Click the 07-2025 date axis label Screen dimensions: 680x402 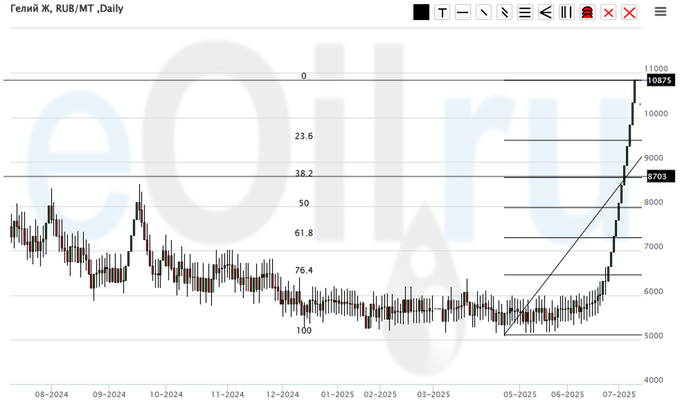pos(619,395)
